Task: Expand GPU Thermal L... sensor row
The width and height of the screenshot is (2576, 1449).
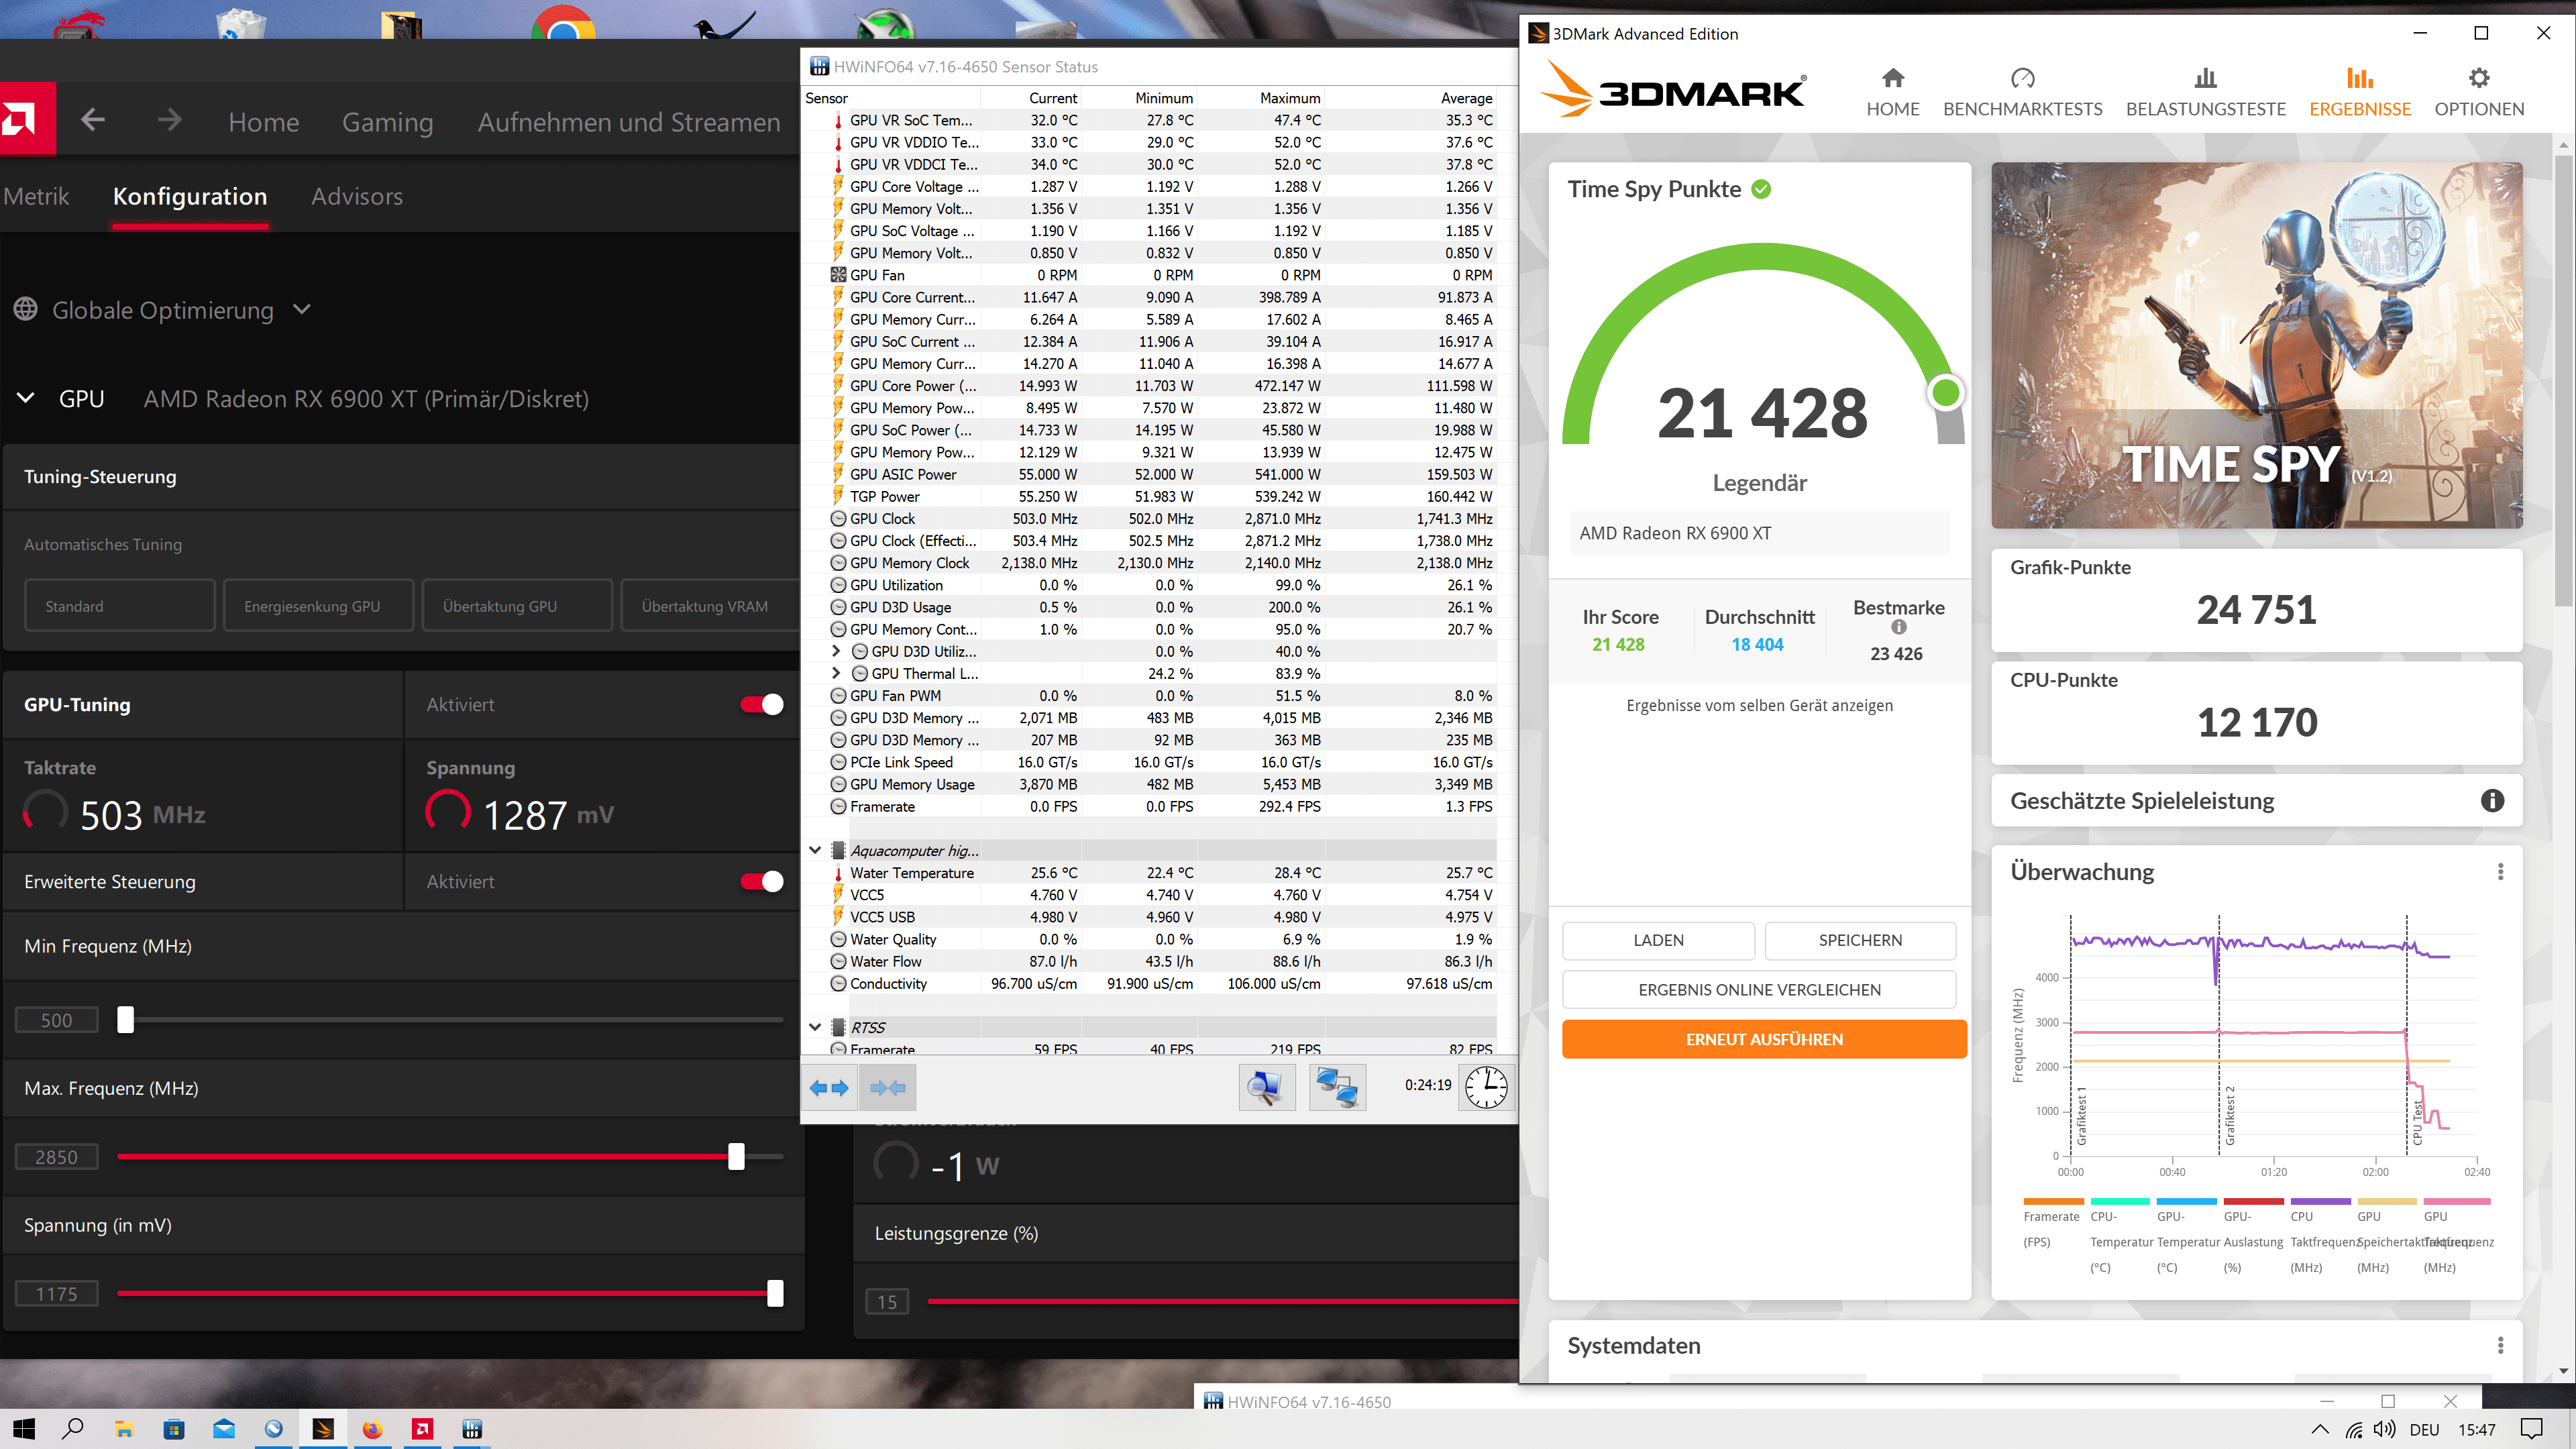Action: [x=836, y=673]
